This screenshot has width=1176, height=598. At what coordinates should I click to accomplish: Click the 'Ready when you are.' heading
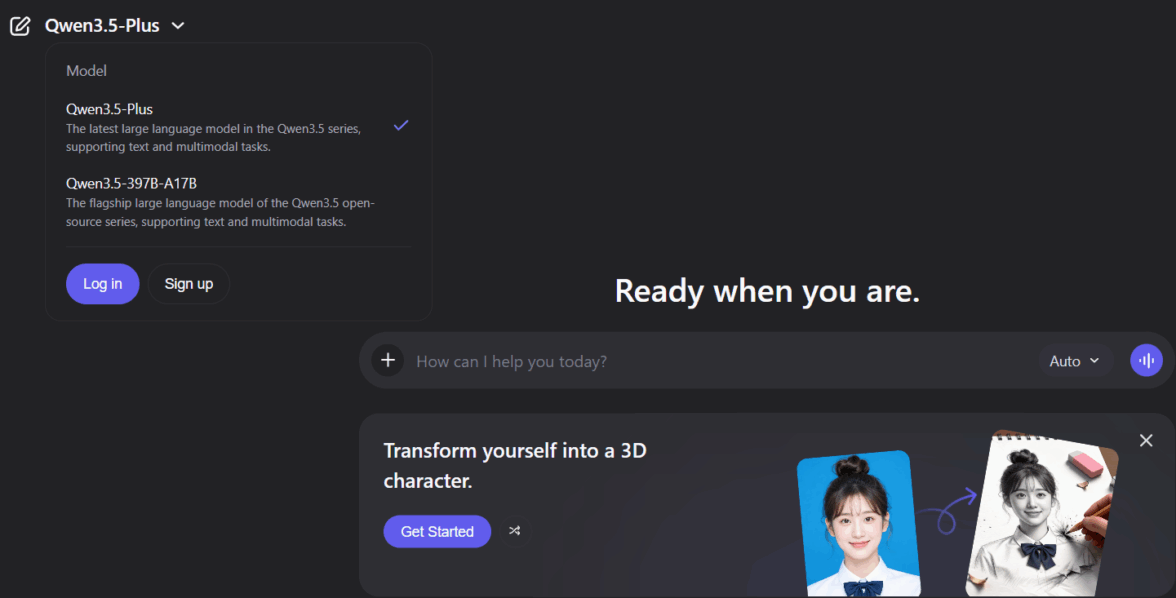point(767,291)
